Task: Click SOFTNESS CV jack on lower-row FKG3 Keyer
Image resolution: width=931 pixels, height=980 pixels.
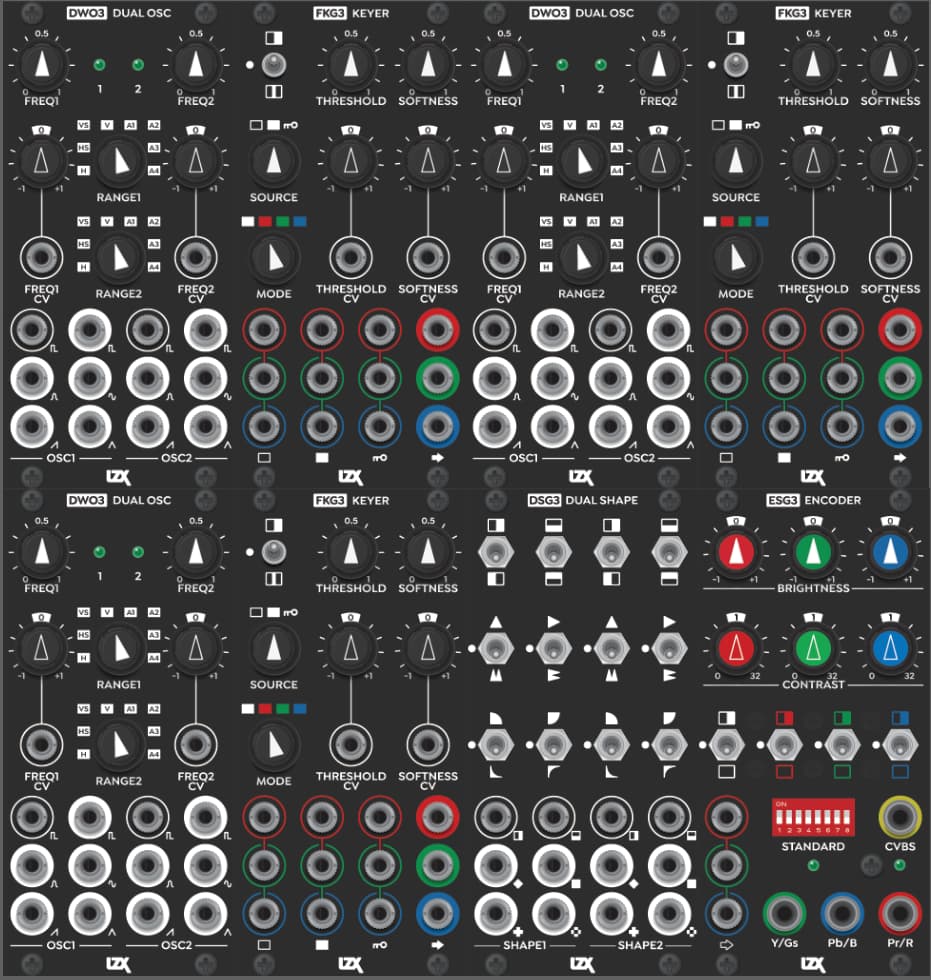Action: coord(428,744)
